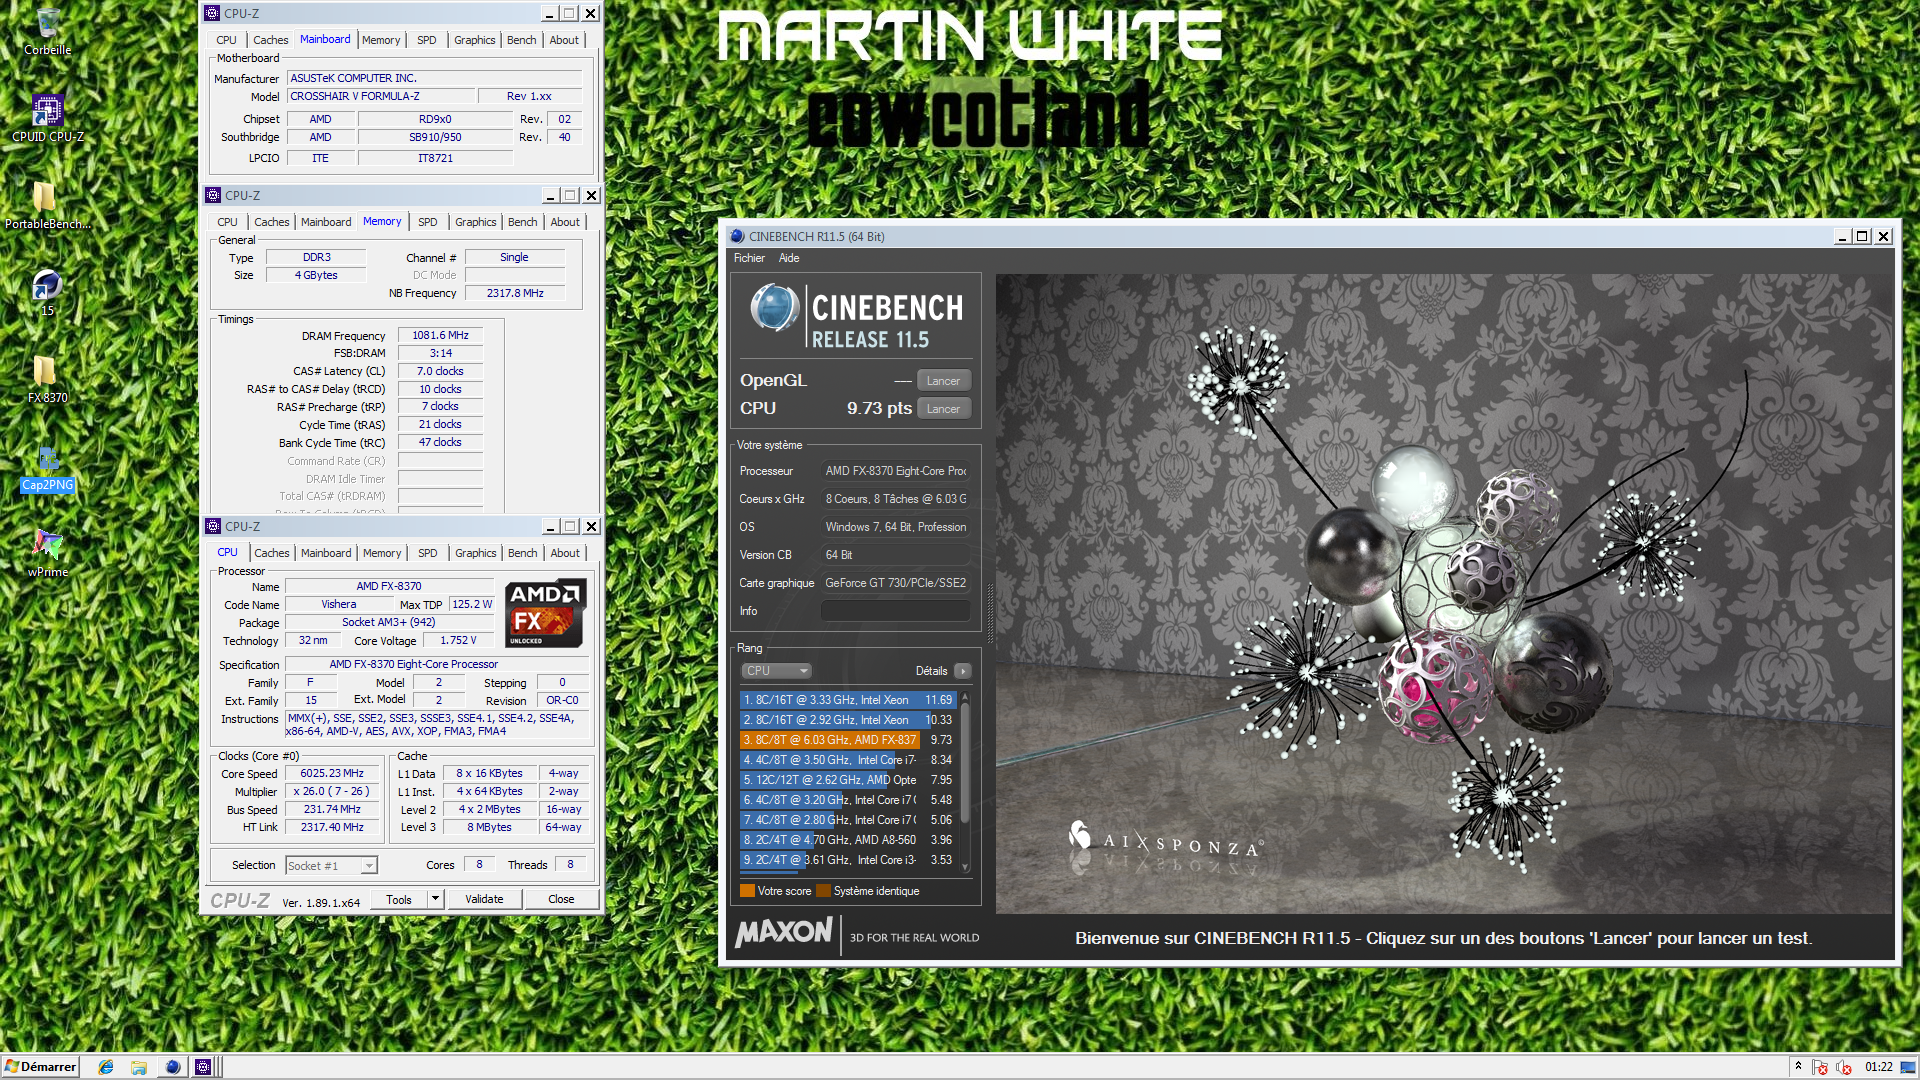The image size is (1920, 1080).
Task: Click the Info field in Cinebench
Action: point(896,611)
